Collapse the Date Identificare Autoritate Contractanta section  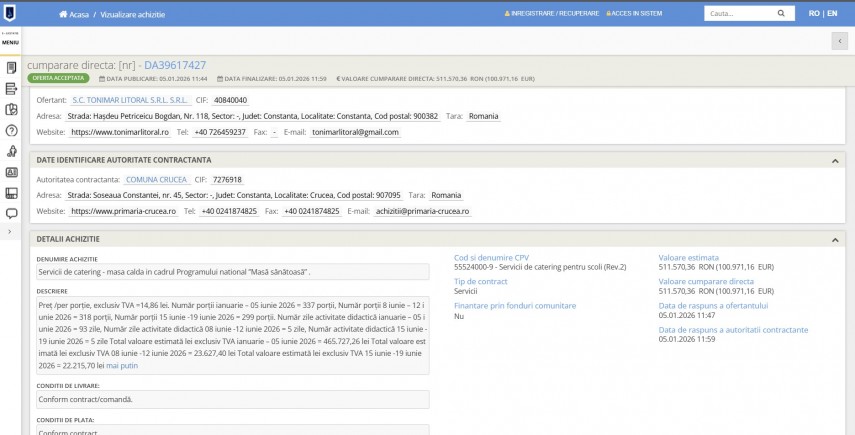pyautogui.click(x=835, y=160)
